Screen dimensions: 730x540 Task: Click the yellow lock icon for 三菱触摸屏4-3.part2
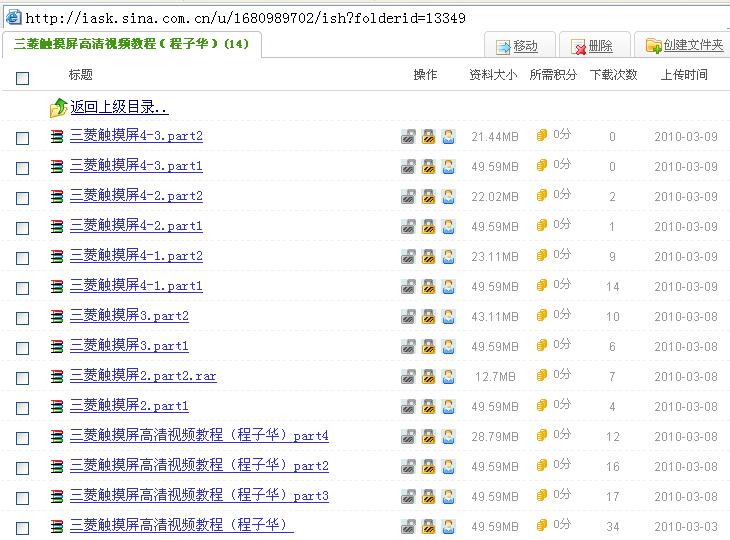(428, 136)
